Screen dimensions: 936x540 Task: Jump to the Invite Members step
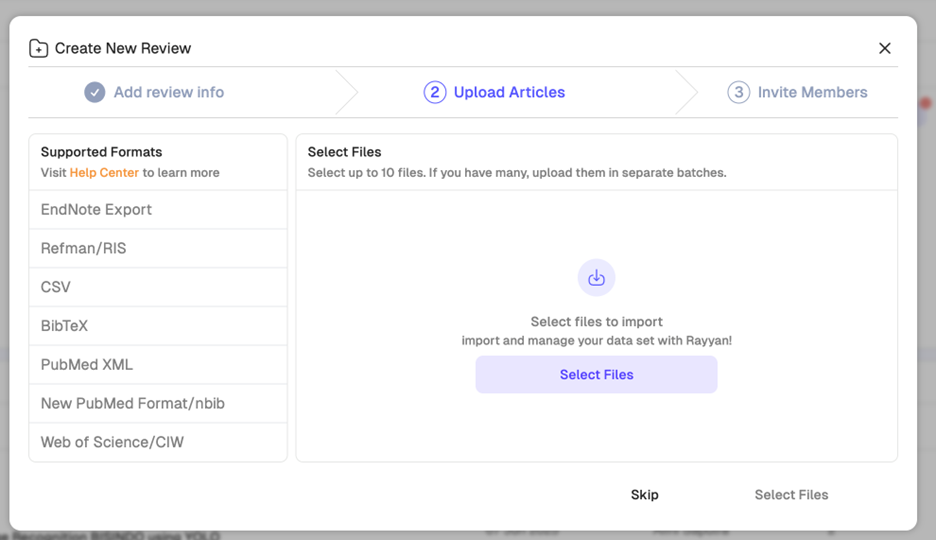coord(812,92)
